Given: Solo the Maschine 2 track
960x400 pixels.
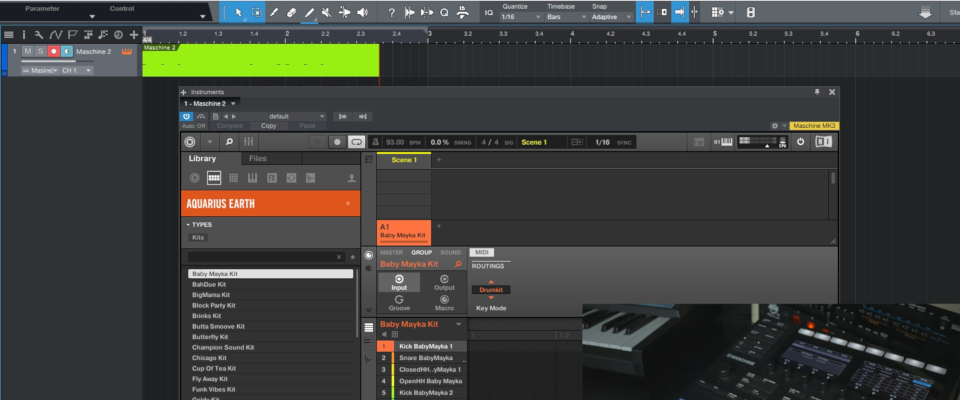Looking at the screenshot, I should pos(40,51).
